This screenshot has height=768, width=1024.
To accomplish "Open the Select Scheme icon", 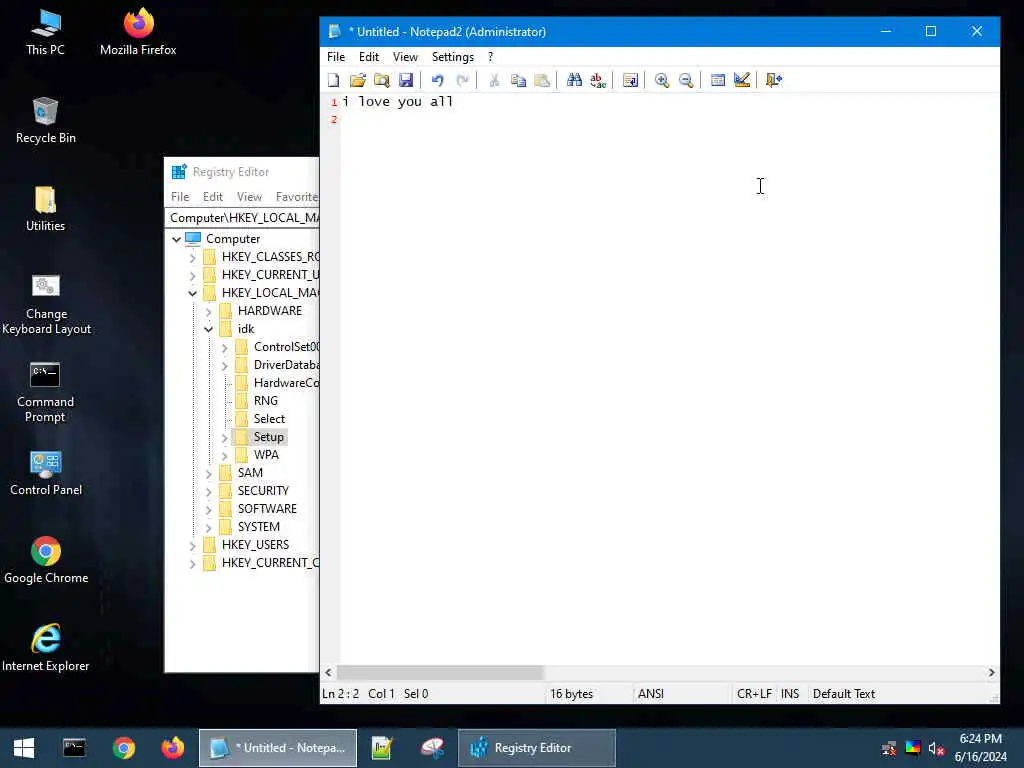I will [718, 80].
